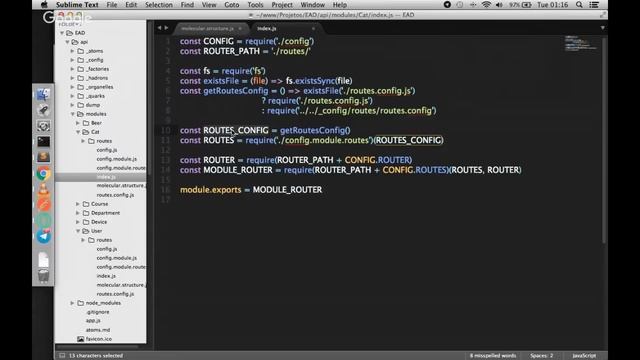Open Spotlight search magnifier
640x360 pixels.
[579, 5]
